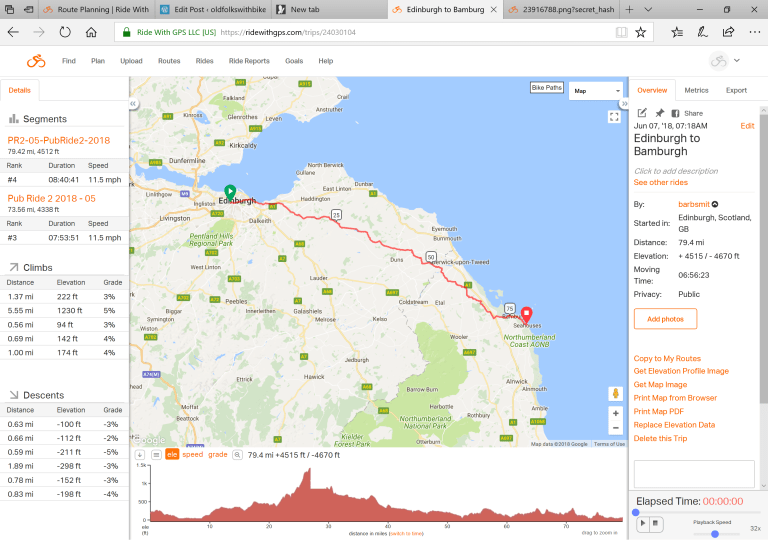
Task: Open the PR2-05-PubRide2-2018 segment link
Action: [x=56, y=140]
